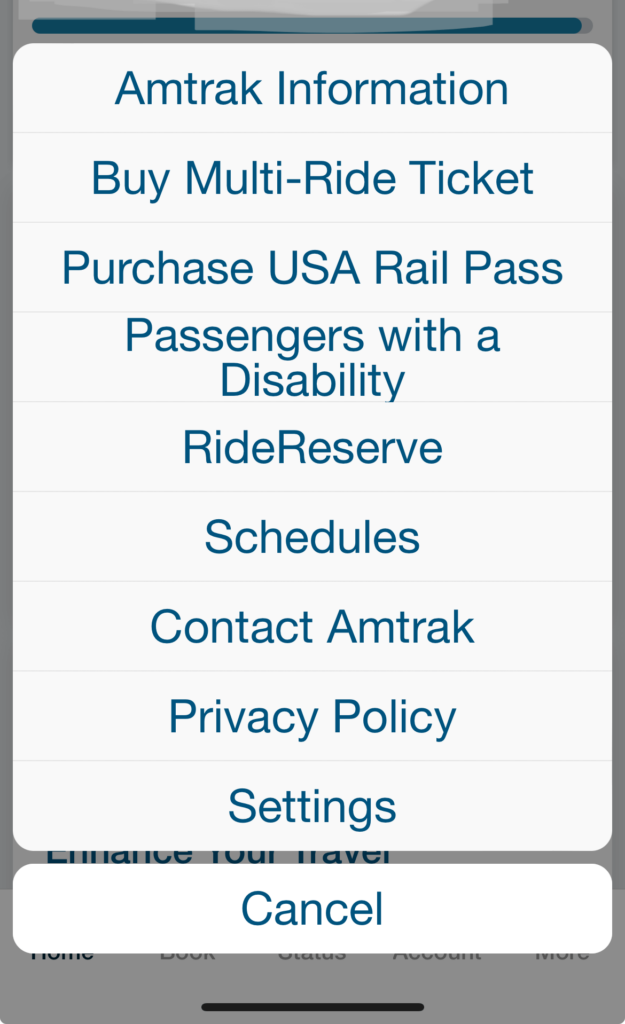Go to the Account tab

(x=437, y=952)
